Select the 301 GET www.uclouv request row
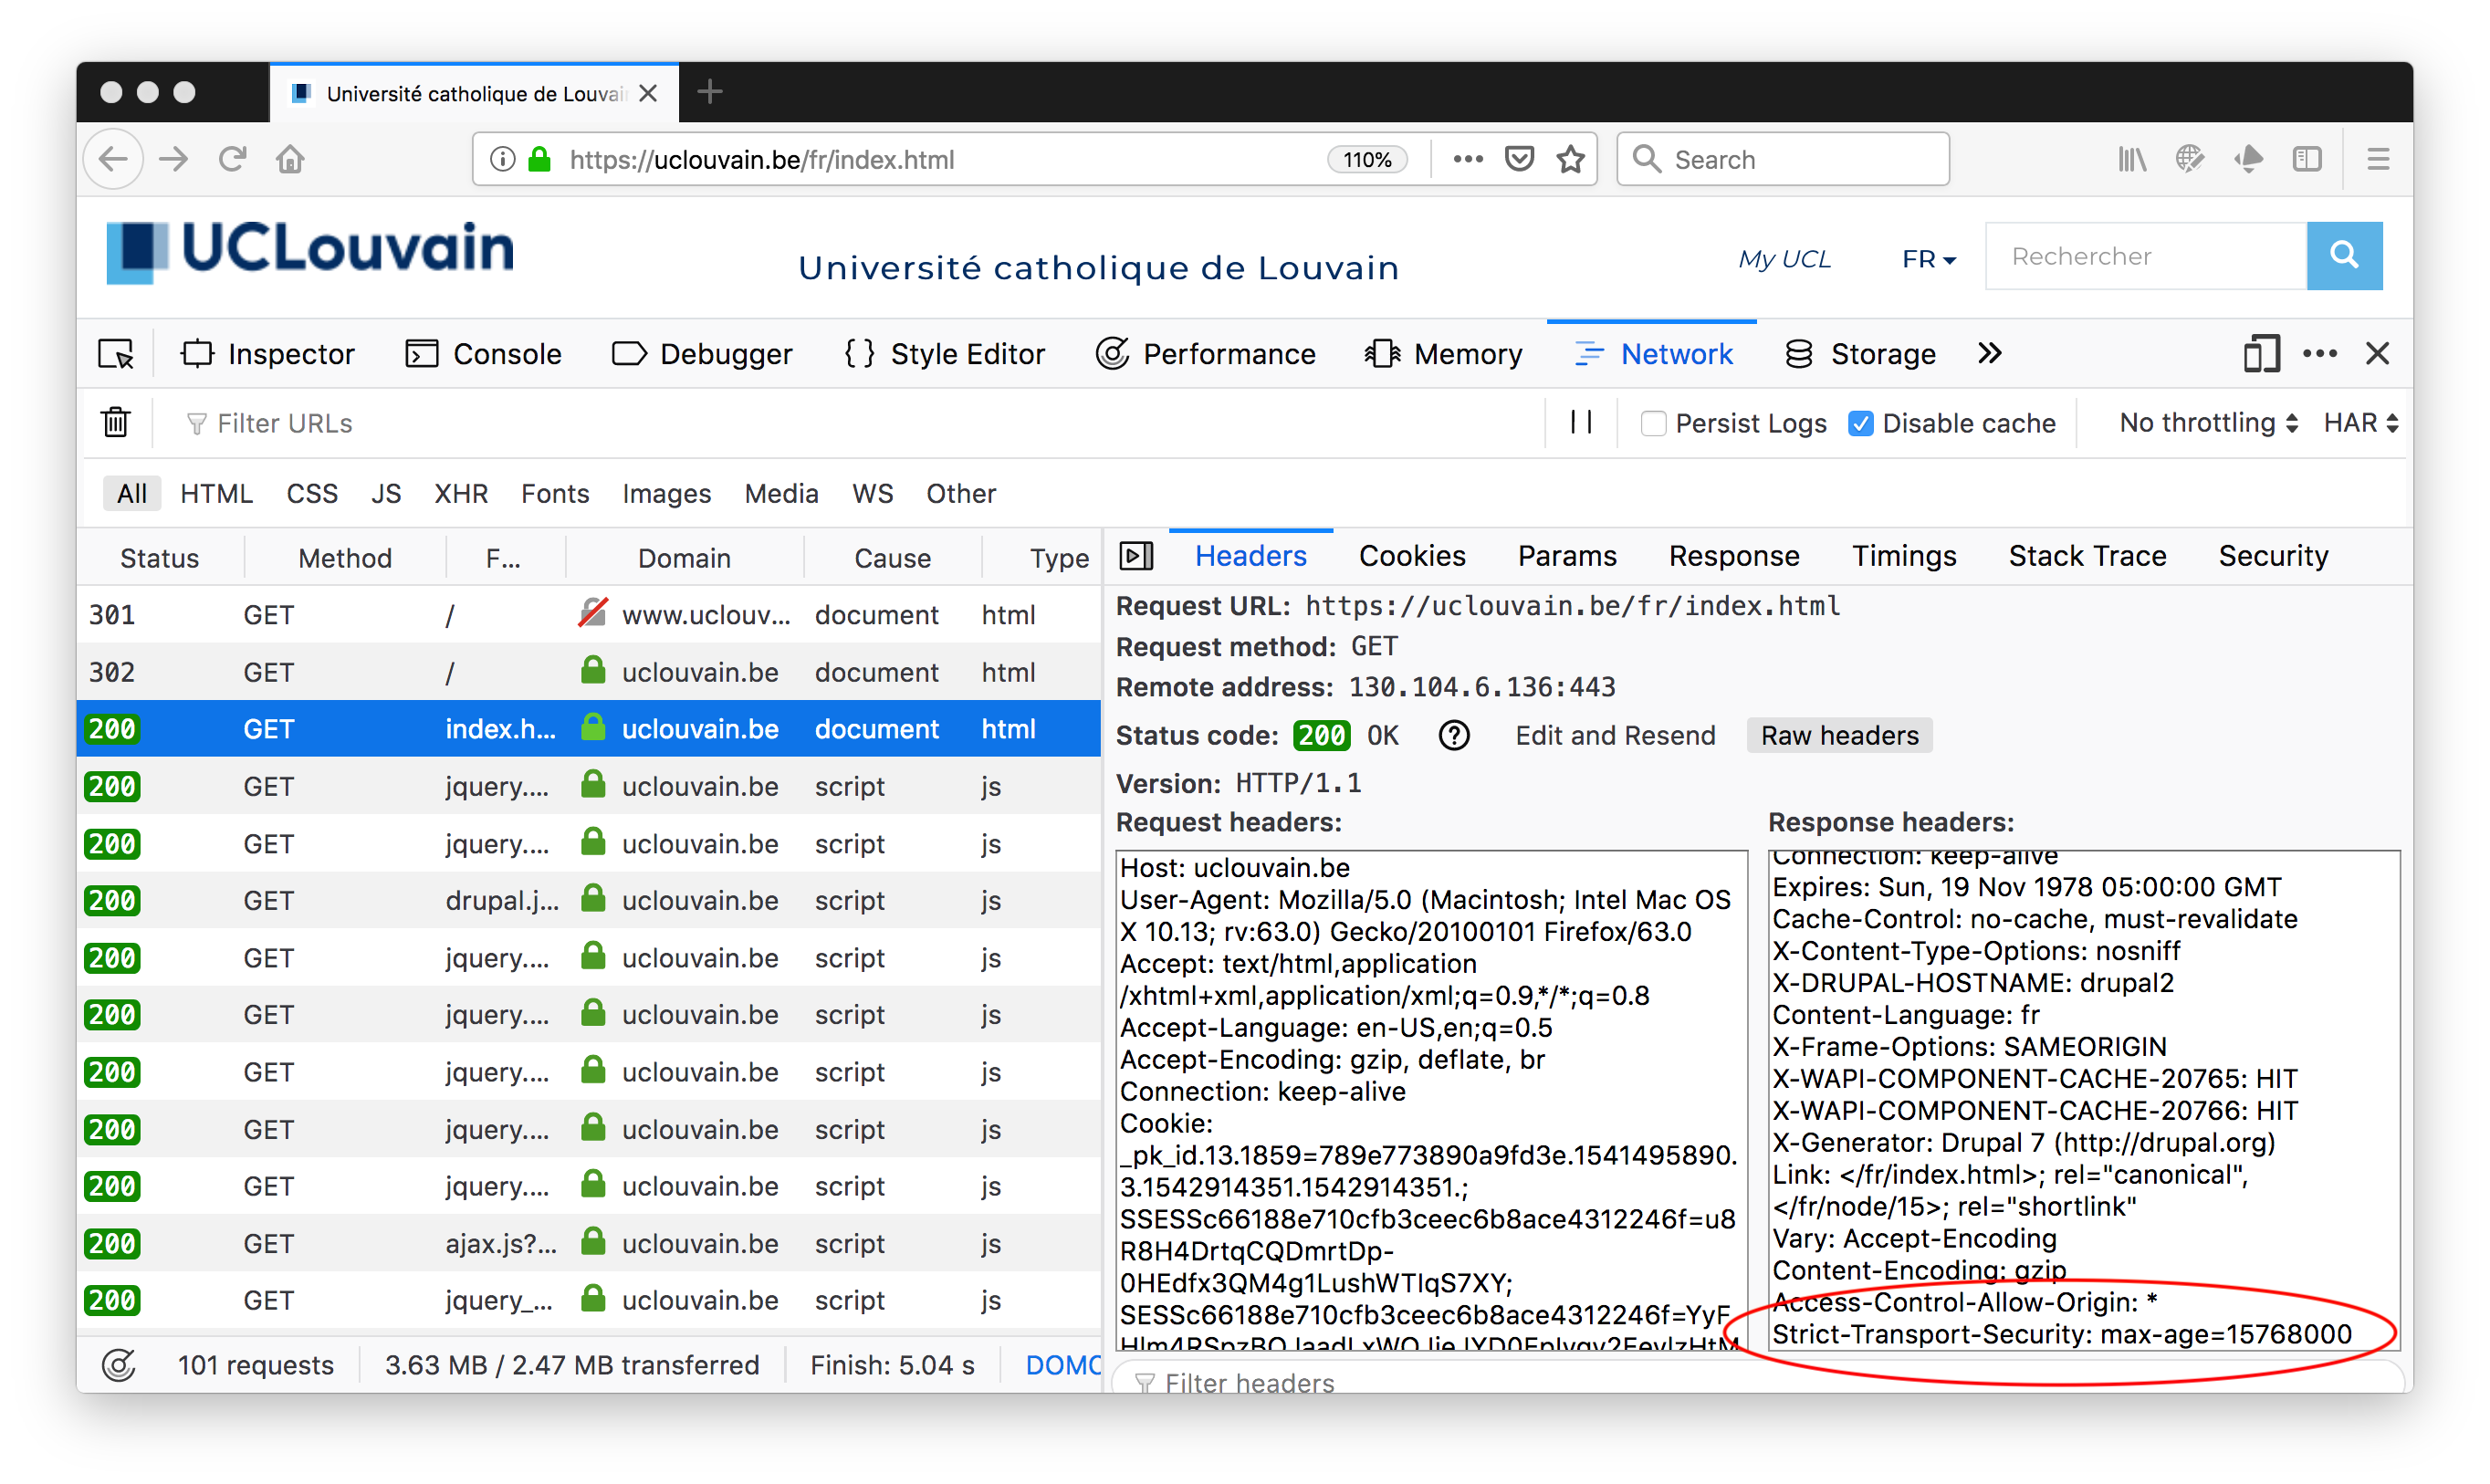2490x1484 pixels. 589,615
